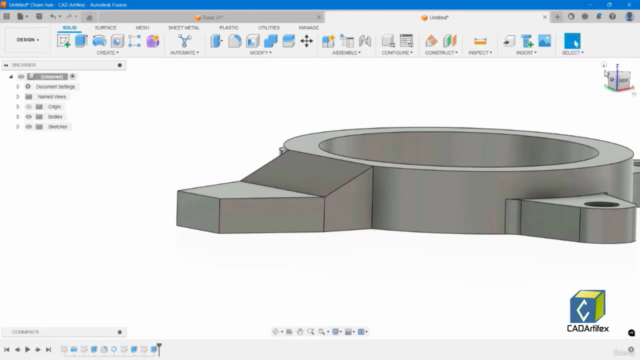
Task: Jump to the timeline beginning
Action: click(7, 349)
